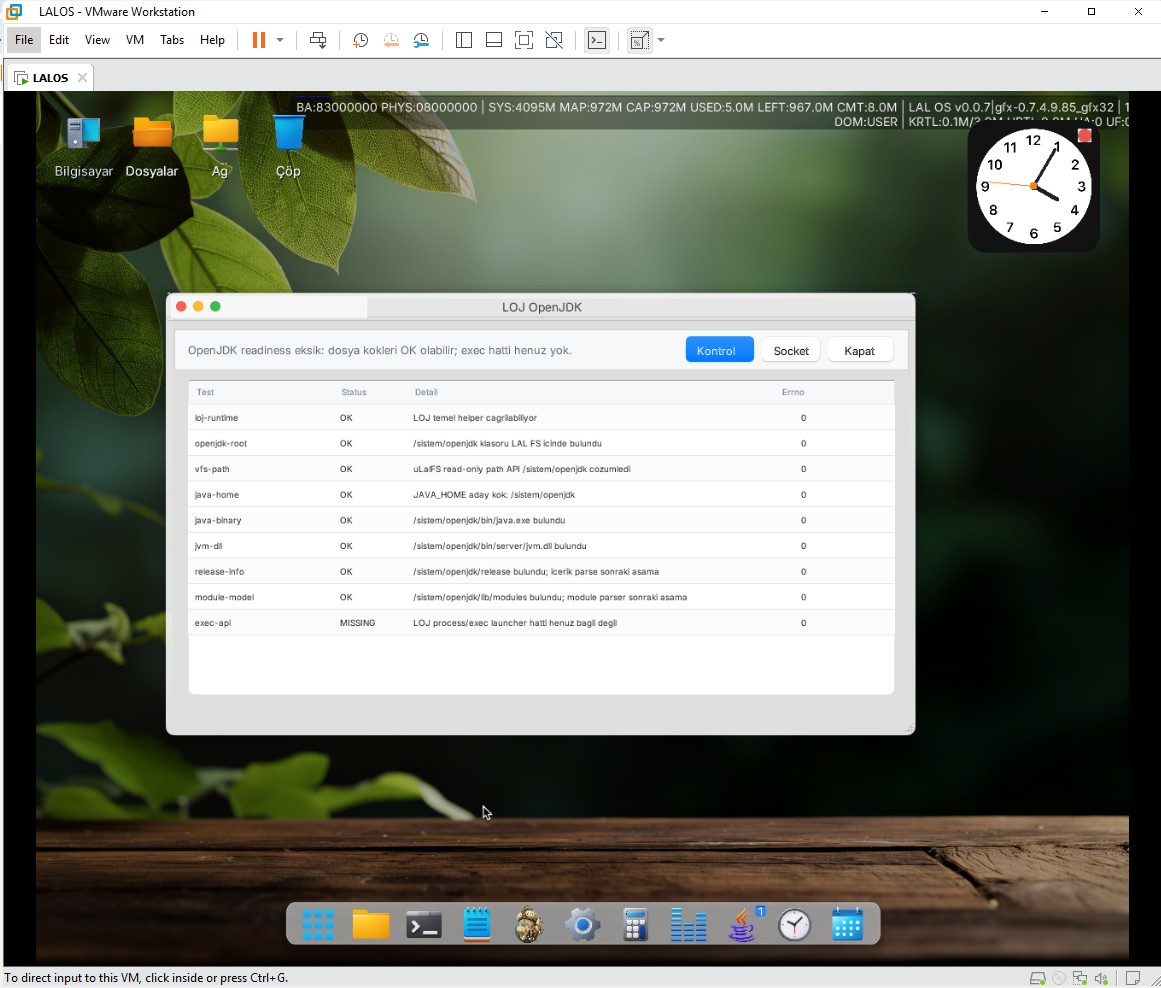Take a snapshot of this virtual machine
Image resolution: width=1161 pixels, height=988 pixels.
361,40
